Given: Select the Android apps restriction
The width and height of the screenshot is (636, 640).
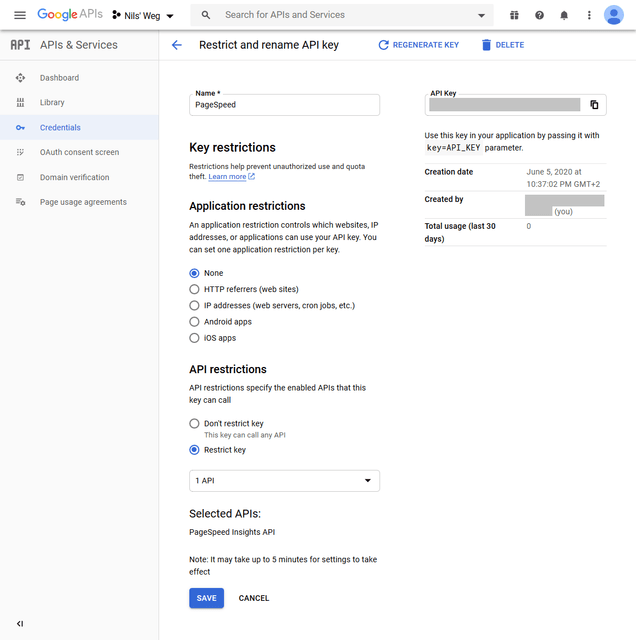Looking at the screenshot, I should [194, 322].
